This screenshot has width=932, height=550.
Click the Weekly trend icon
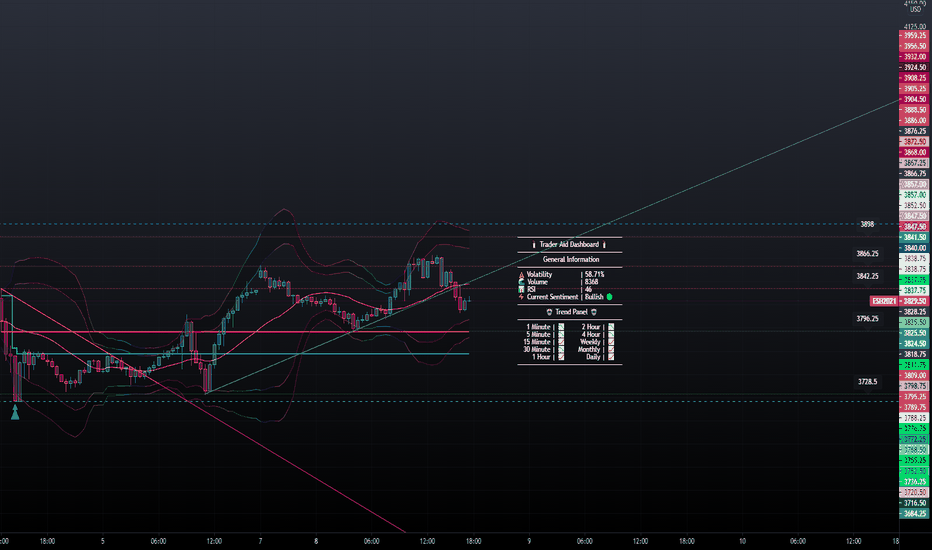point(611,342)
